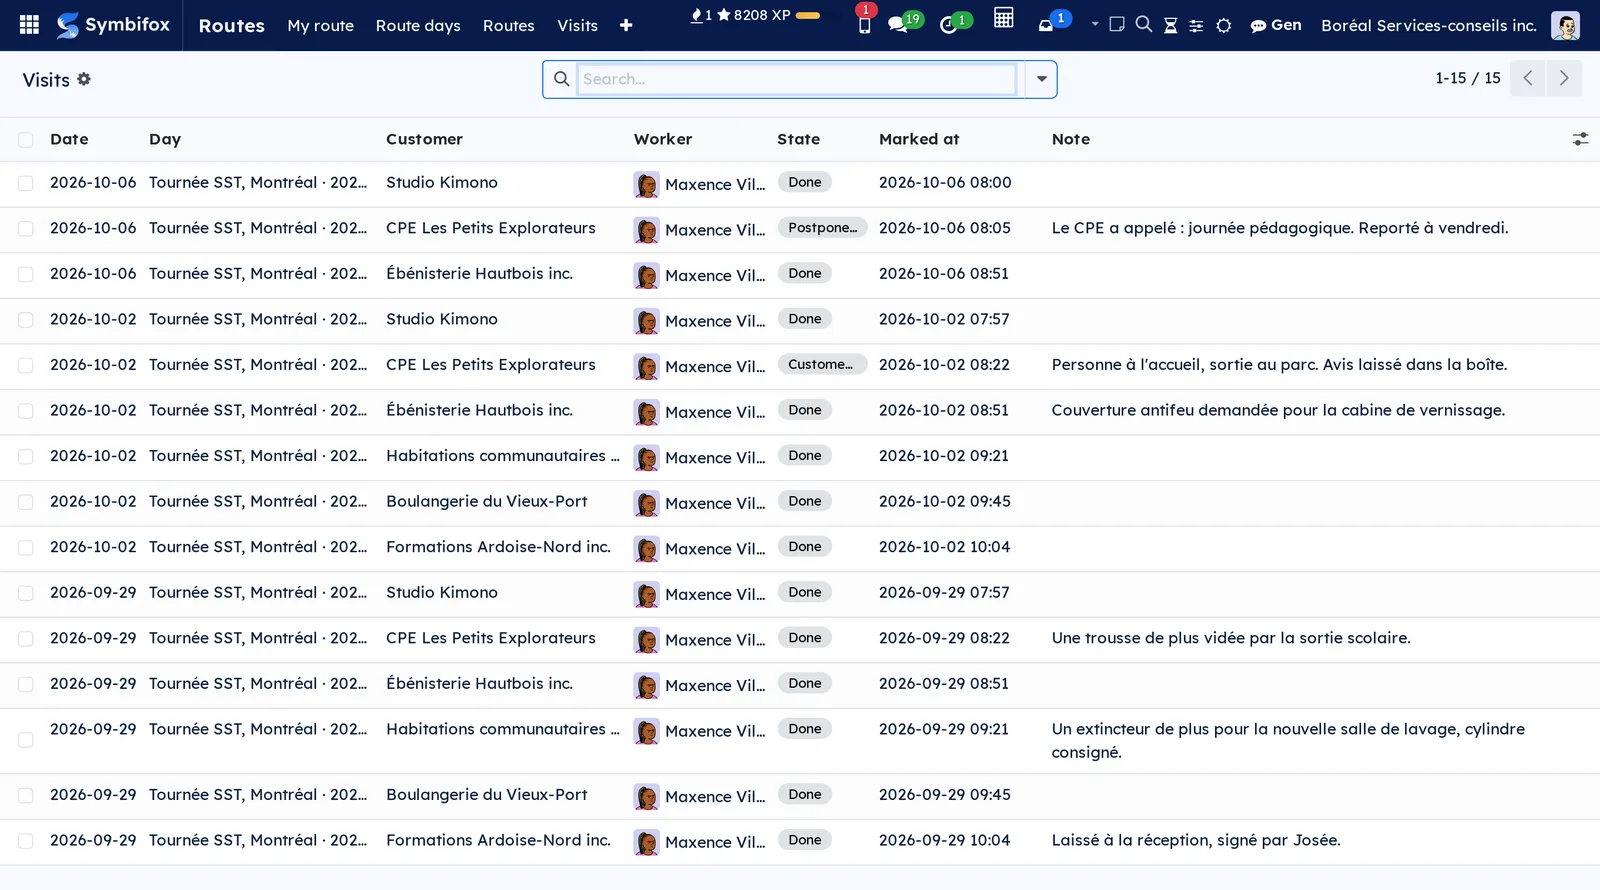Click the streak flame counter
The height and width of the screenshot is (890, 1600).
tap(702, 15)
